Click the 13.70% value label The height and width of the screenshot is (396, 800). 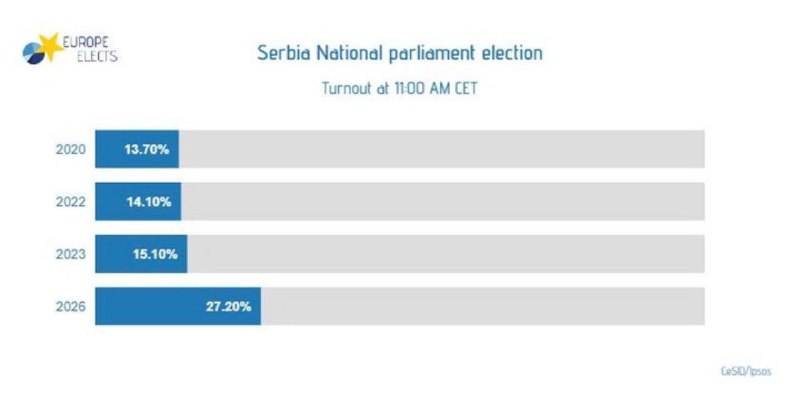147,150
